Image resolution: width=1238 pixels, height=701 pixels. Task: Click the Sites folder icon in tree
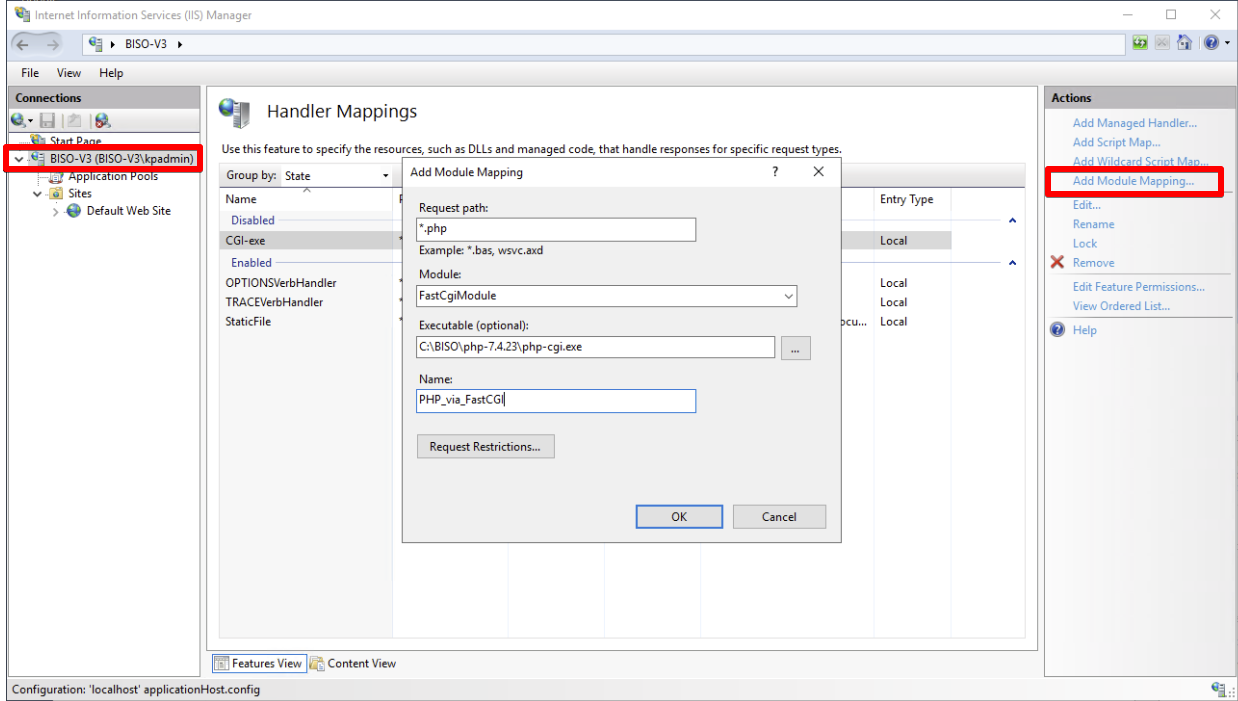point(57,194)
